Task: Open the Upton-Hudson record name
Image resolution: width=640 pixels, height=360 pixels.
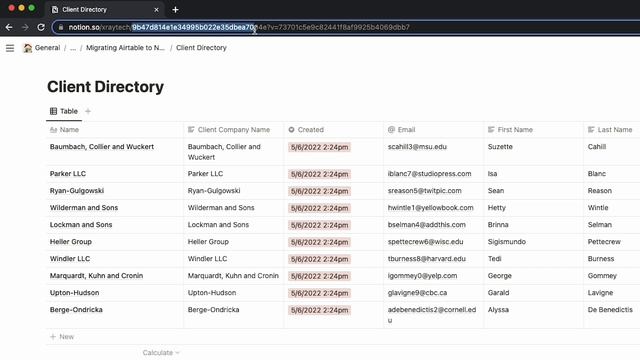Action: pos(74,293)
